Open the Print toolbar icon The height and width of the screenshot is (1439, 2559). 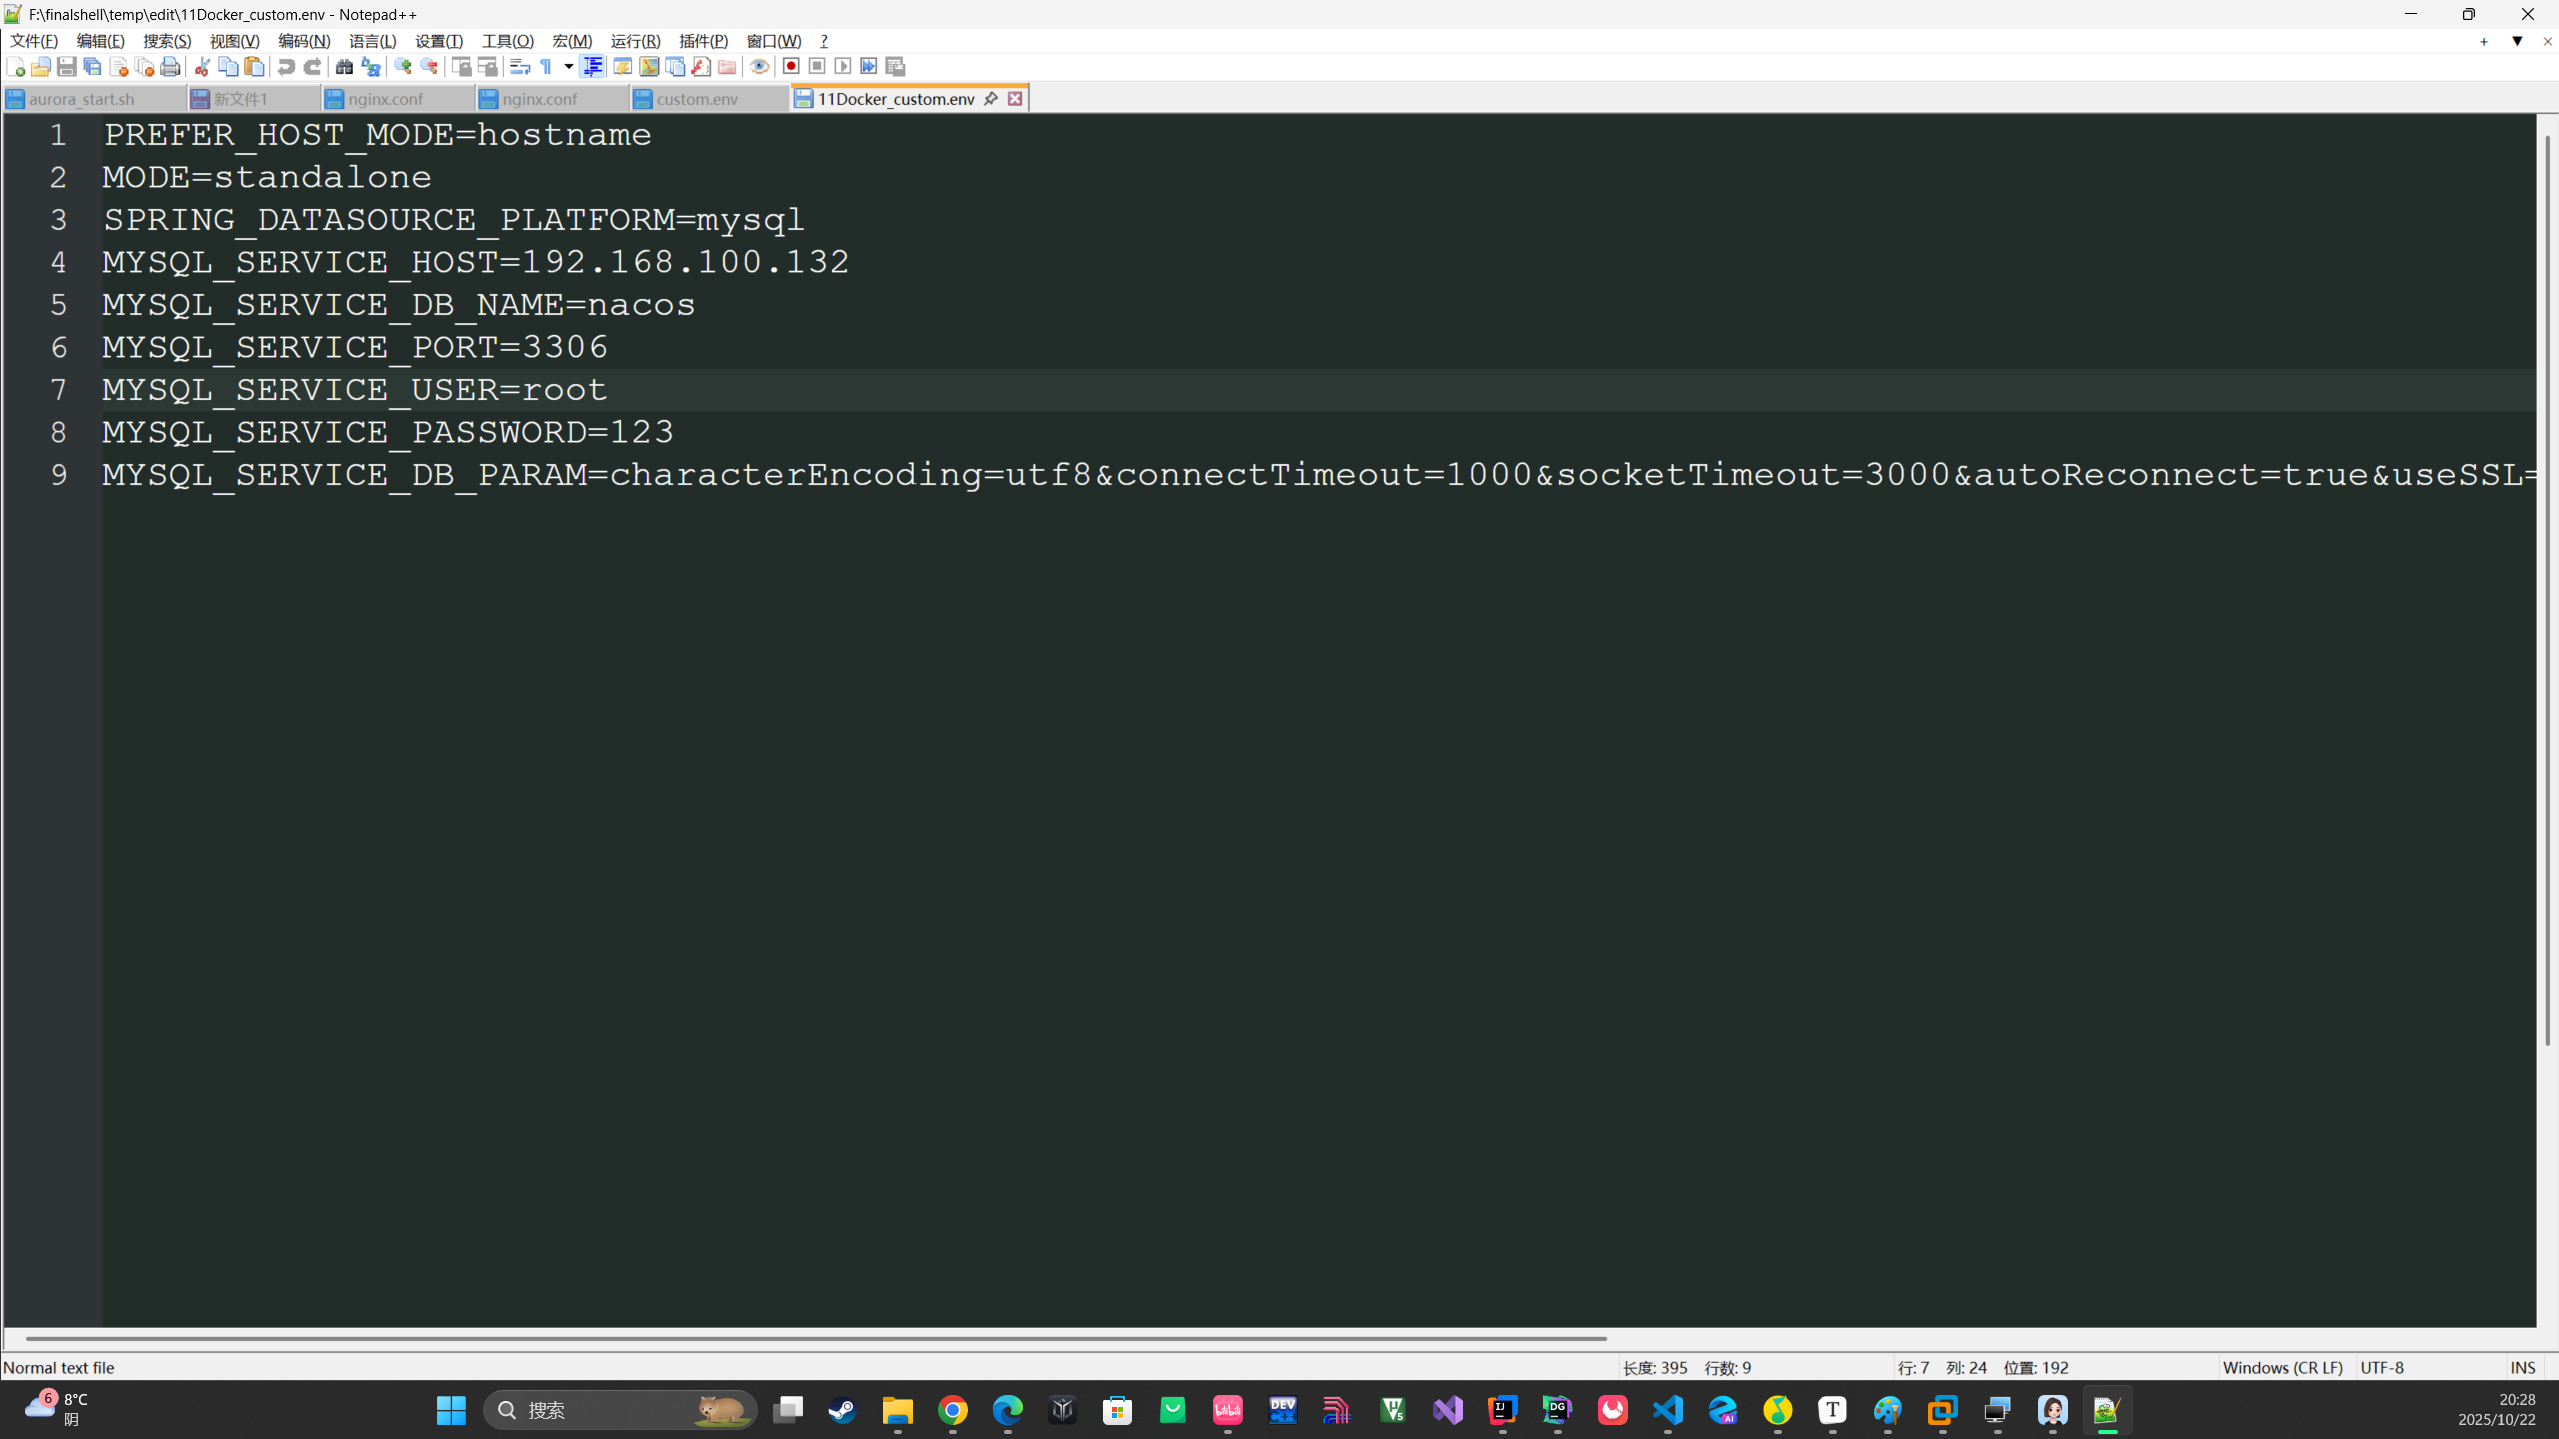170,66
